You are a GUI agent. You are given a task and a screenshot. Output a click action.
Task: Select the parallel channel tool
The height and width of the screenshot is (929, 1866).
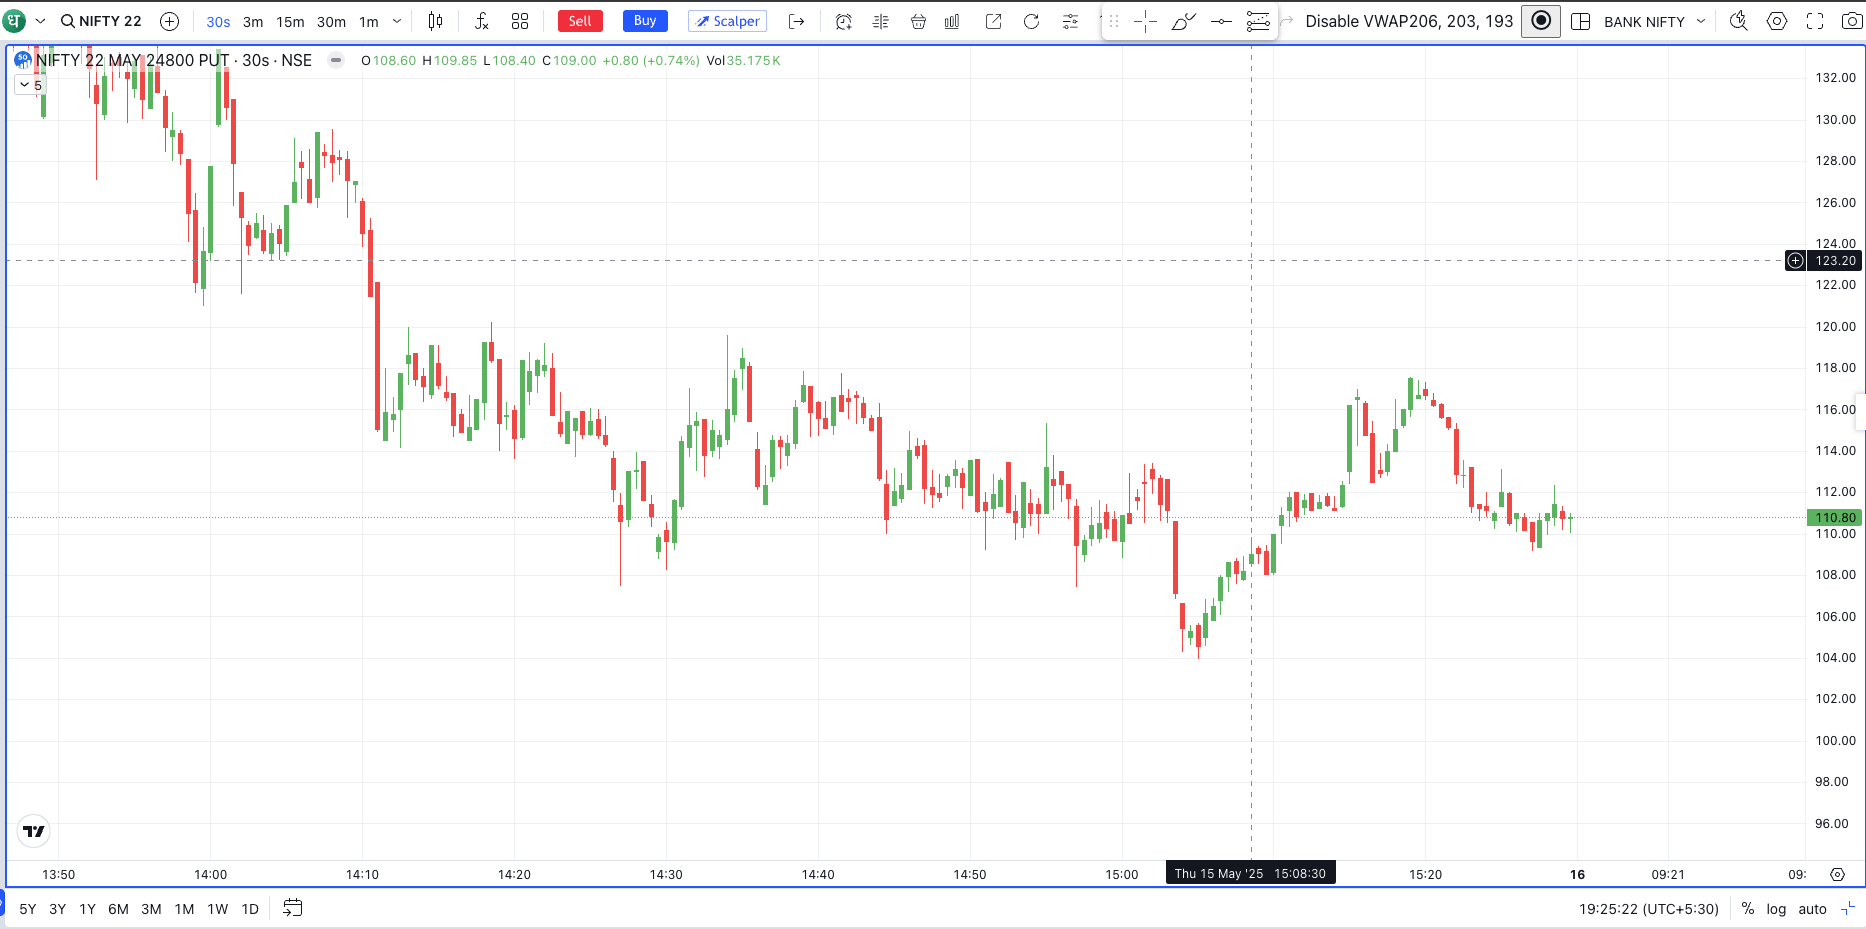(1258, 21)
